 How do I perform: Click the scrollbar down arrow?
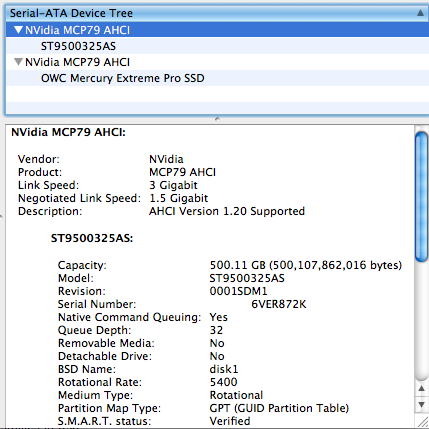pyautogui.click(x=421, y=405)
